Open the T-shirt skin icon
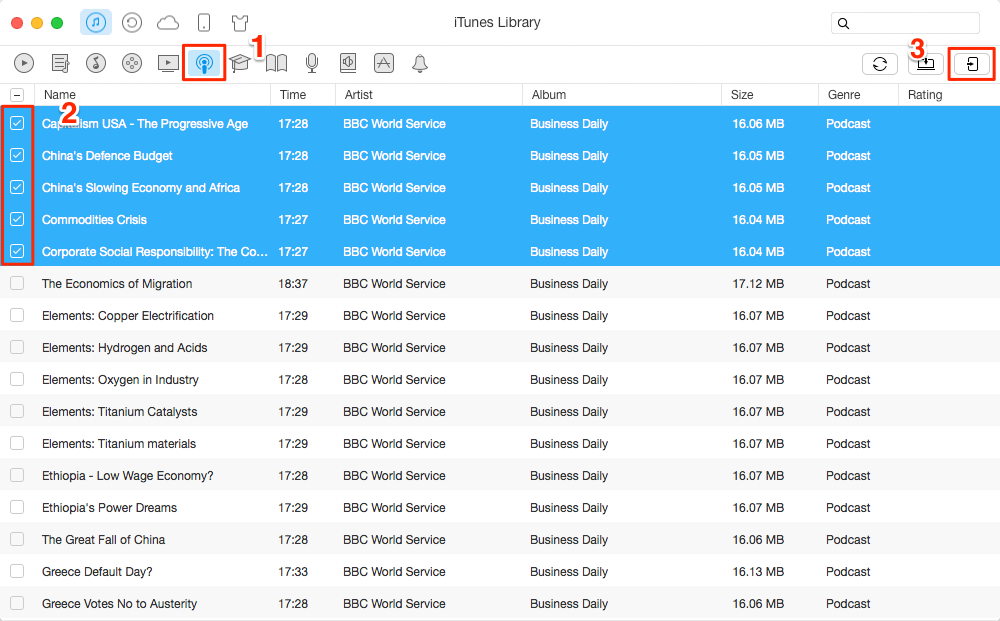Screen dimensions: 1000x621 pos(240,23)
